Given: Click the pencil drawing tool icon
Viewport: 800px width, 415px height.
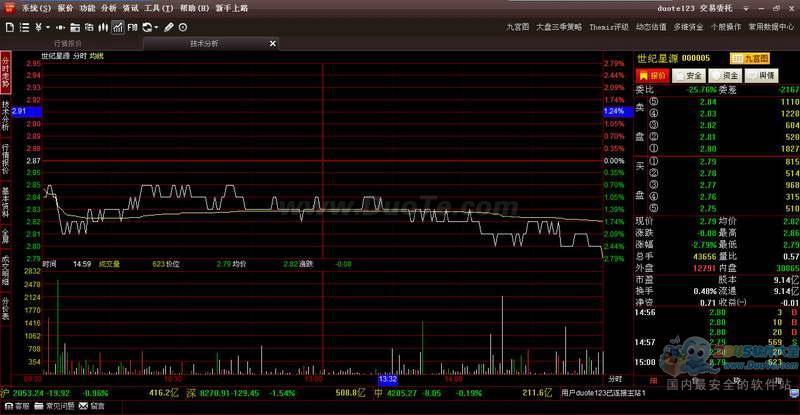Looking at the screenshot, I should [x=168, y=25].
